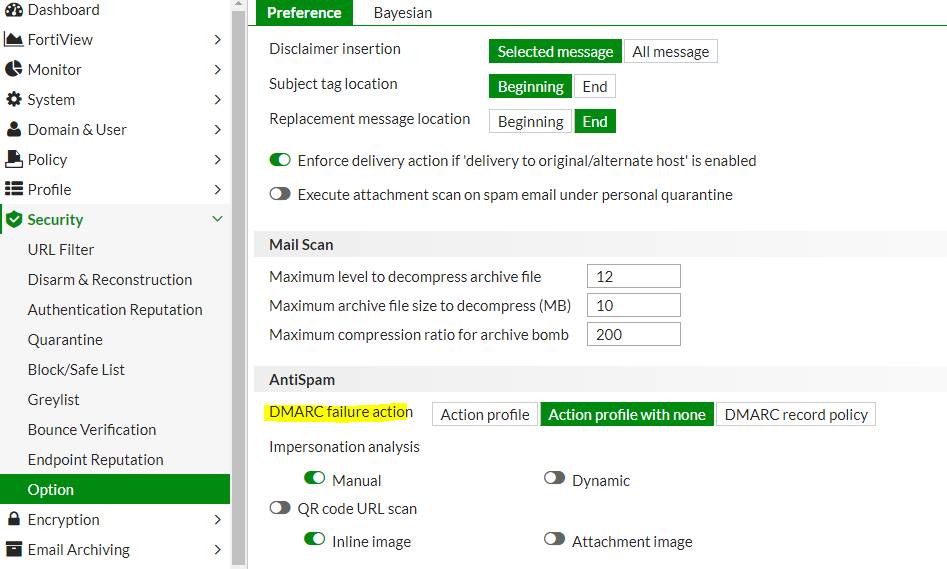Set Disclaimer insertion to All message

(x=670, y=52)
